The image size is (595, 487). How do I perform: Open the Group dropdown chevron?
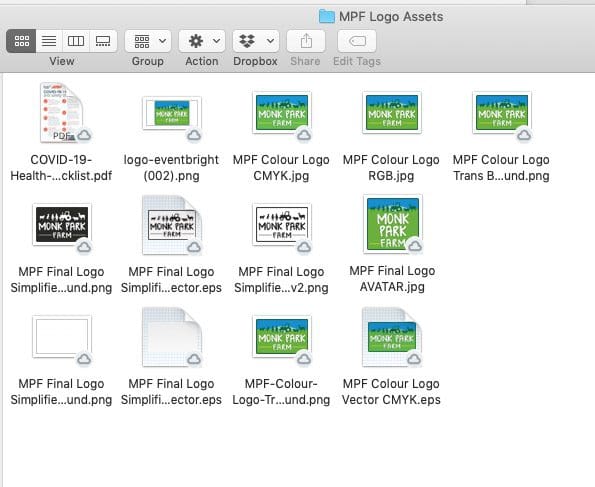coord(162,41)
